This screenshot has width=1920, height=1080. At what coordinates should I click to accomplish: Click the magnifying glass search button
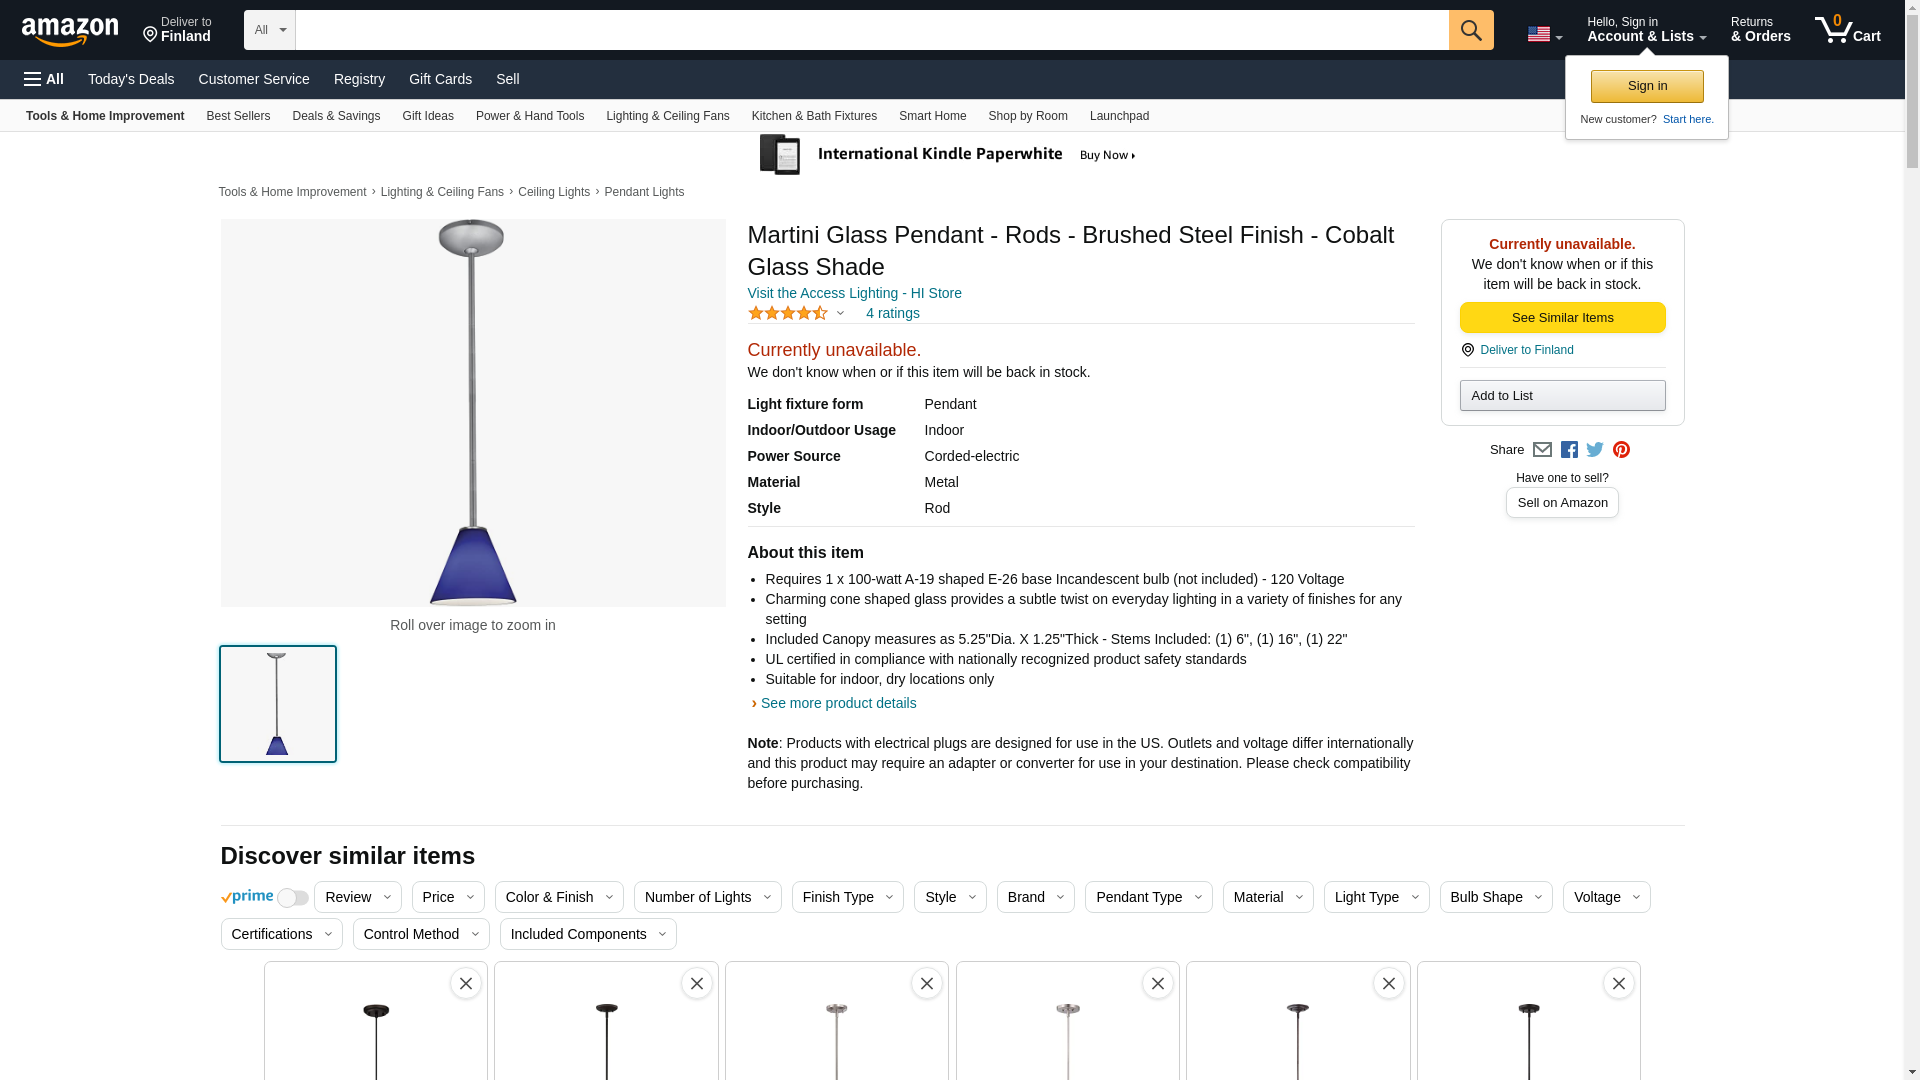1470,30
